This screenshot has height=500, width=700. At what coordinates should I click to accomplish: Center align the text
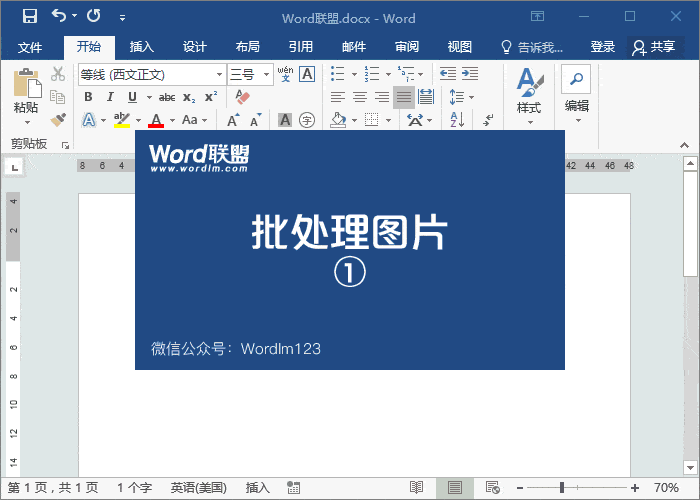click(x=360, y=97)
